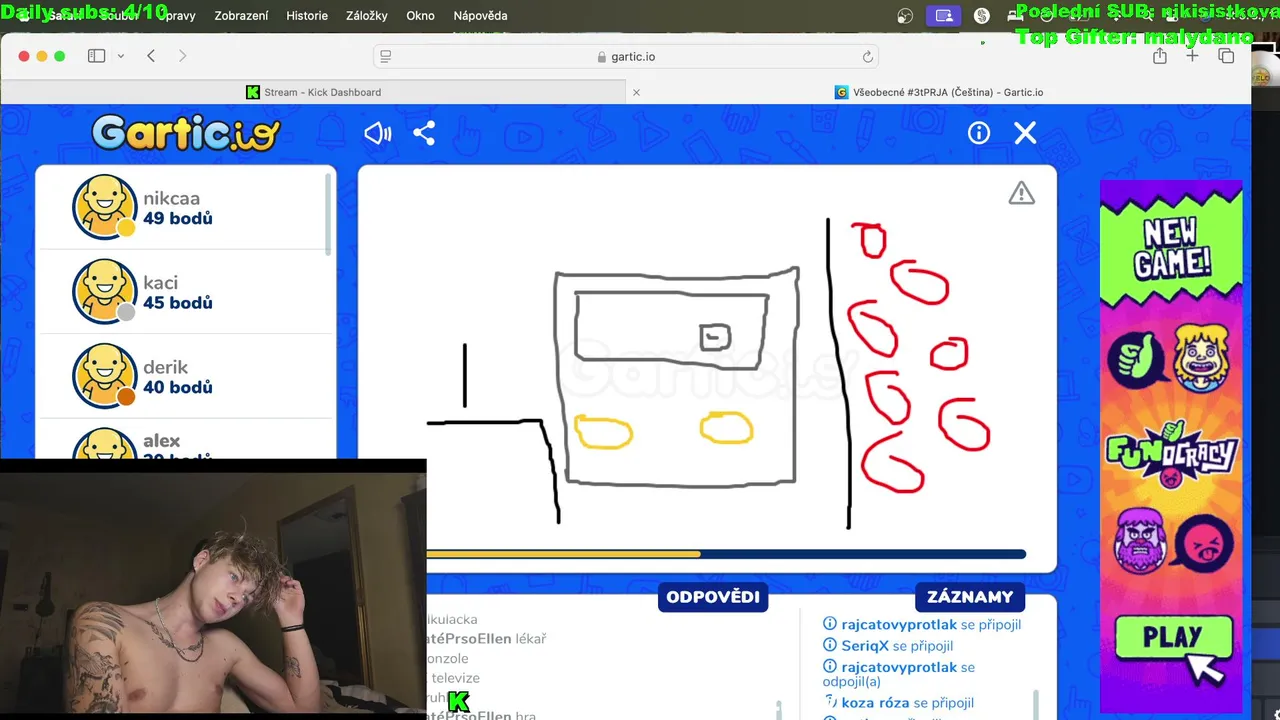Open the Funocracy ad logo
1280x720 pixels.
[1171, 455]
